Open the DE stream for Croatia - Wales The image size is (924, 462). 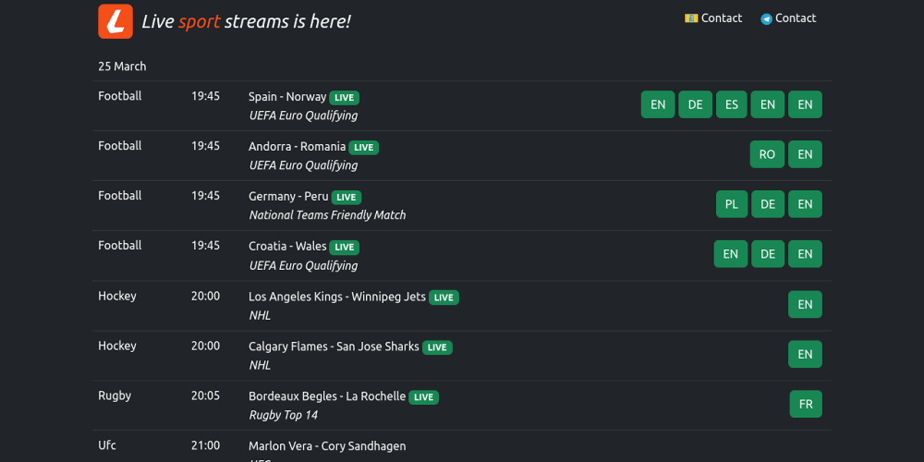pos(768,254)
